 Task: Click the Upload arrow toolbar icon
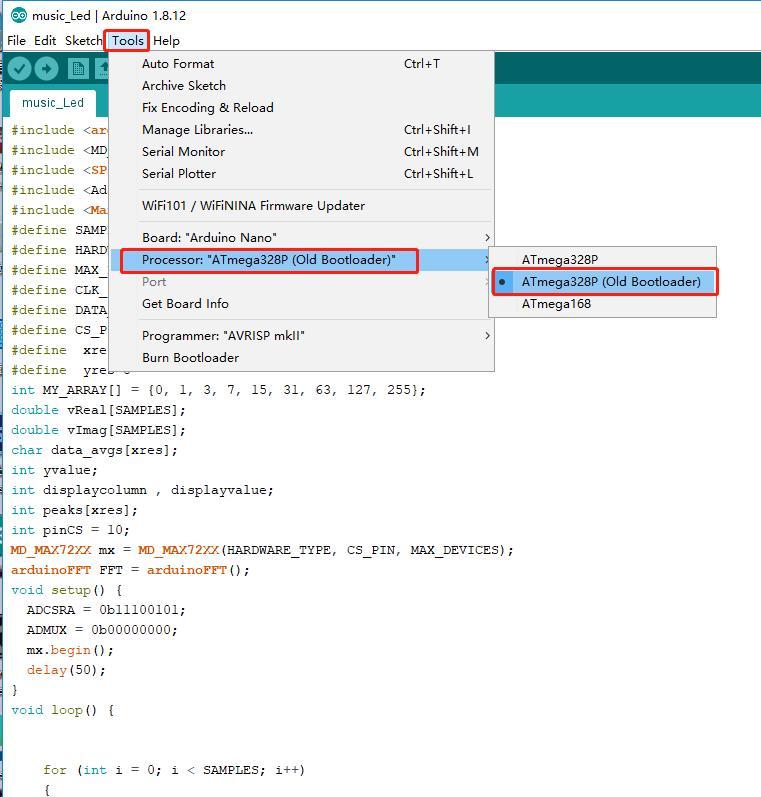coord(47,69)
